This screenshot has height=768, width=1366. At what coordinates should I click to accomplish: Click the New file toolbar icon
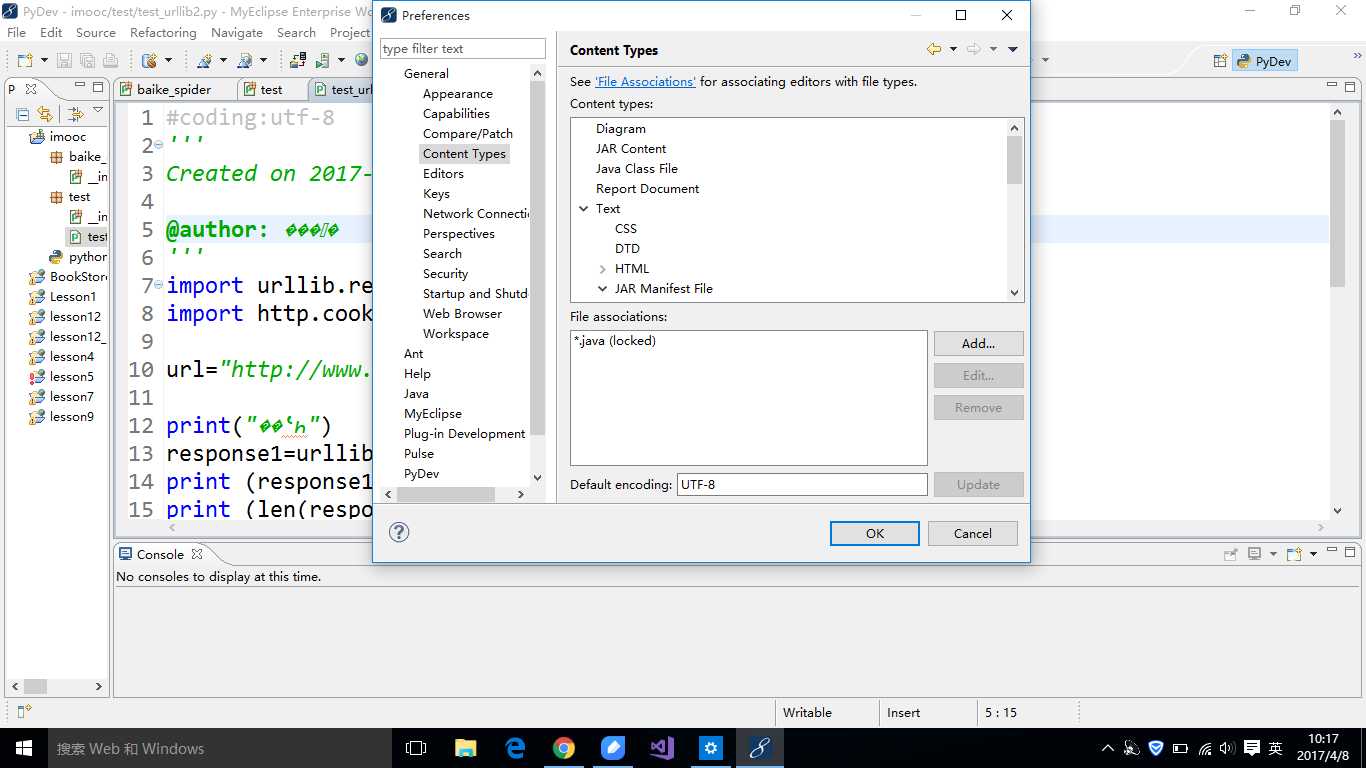24,61
